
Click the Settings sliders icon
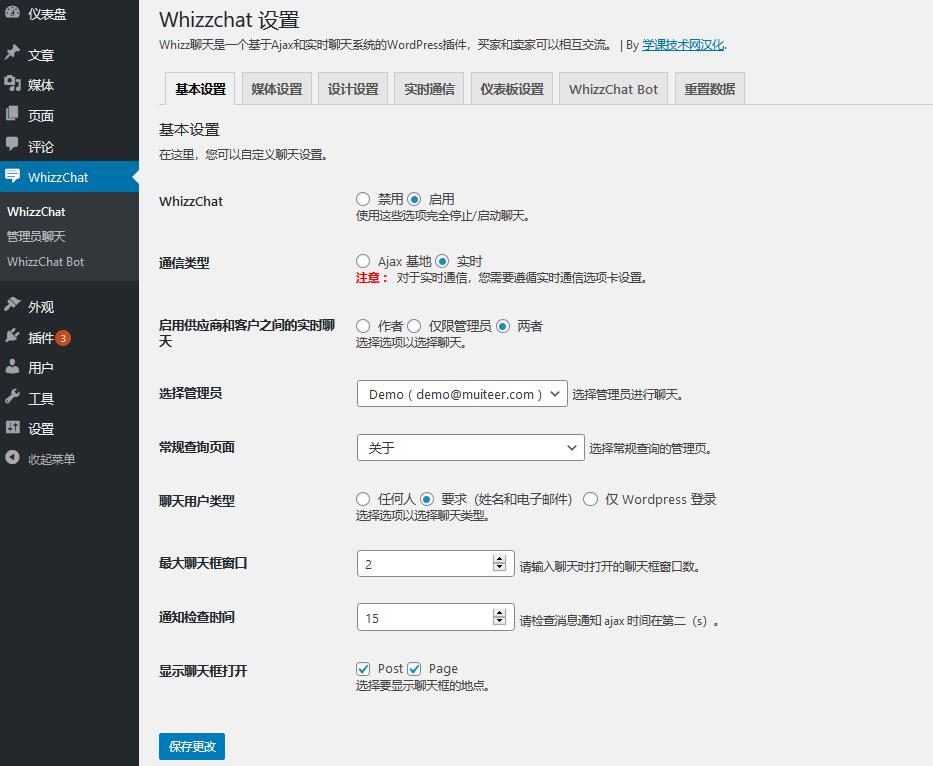(x=12, y=427)
